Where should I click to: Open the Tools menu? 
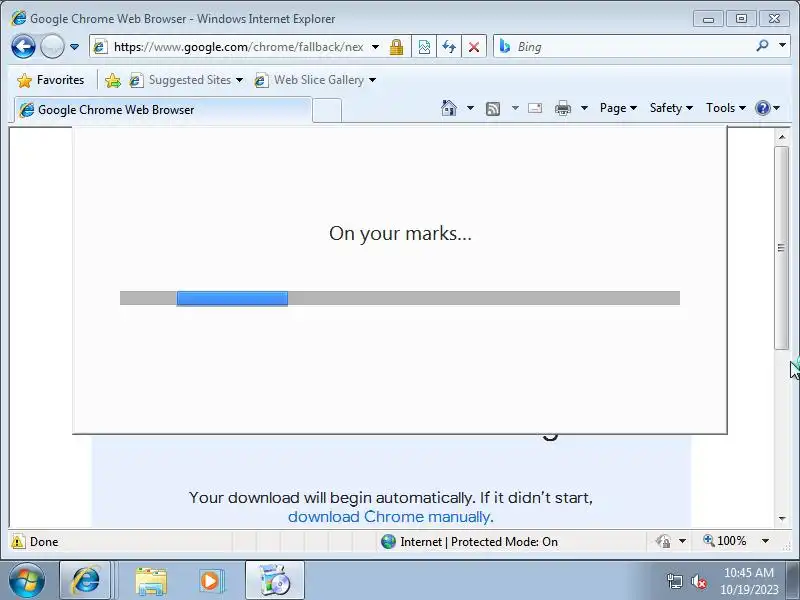pyautogui.click(x=726, y=108)
